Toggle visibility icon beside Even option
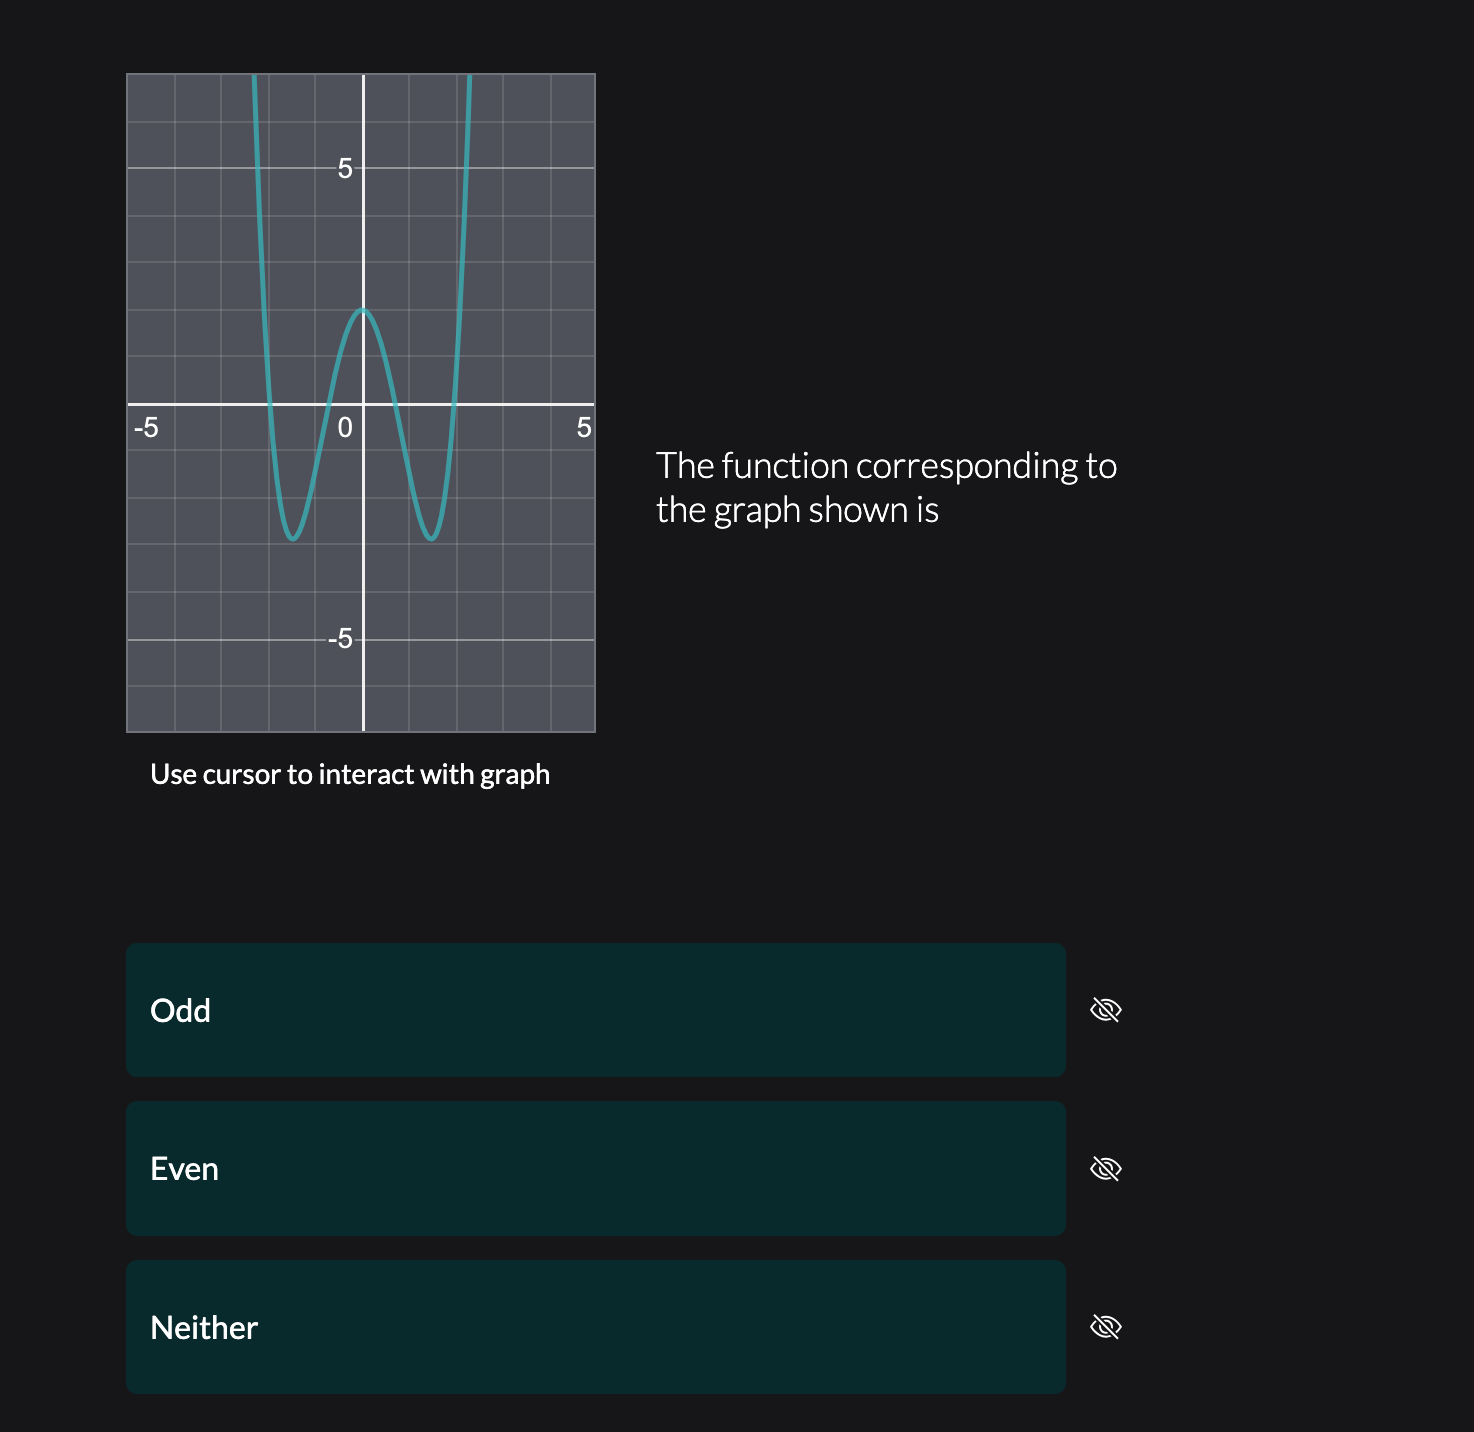The height and width of the screenshot is (1432, 1474). (x=1106, y=1168)
